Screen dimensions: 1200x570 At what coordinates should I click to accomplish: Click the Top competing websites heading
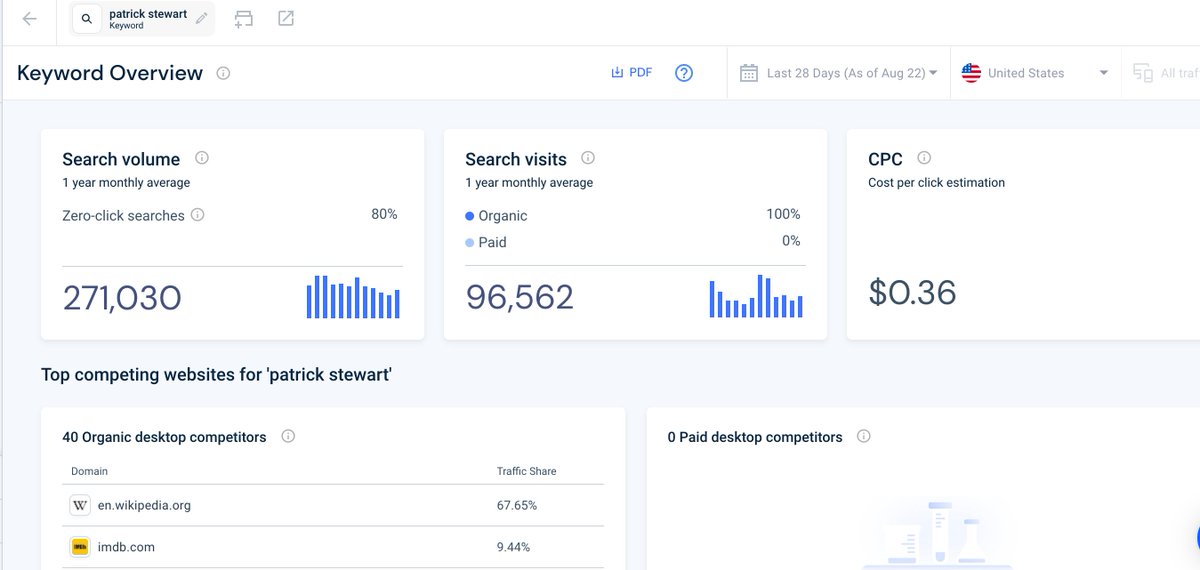pyautogui.click(x=217, y=375)
